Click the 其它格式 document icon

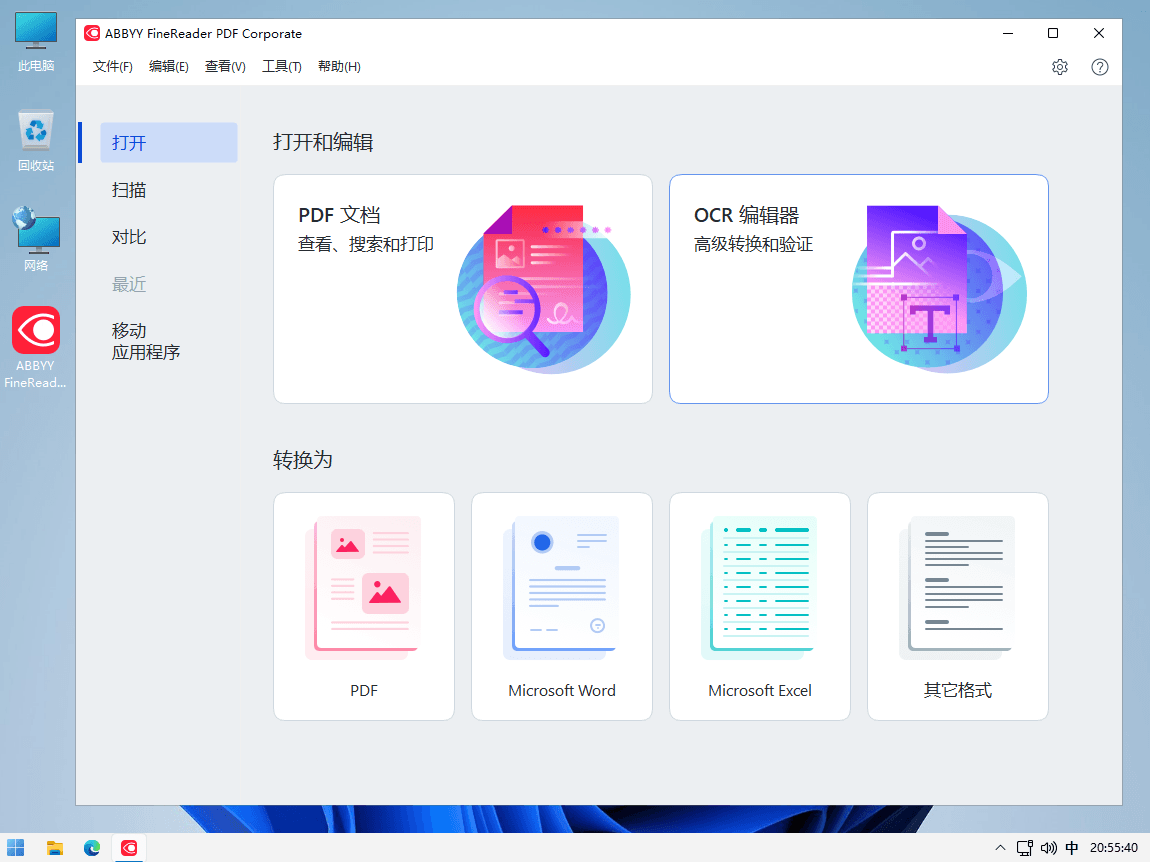click(958, 587)
